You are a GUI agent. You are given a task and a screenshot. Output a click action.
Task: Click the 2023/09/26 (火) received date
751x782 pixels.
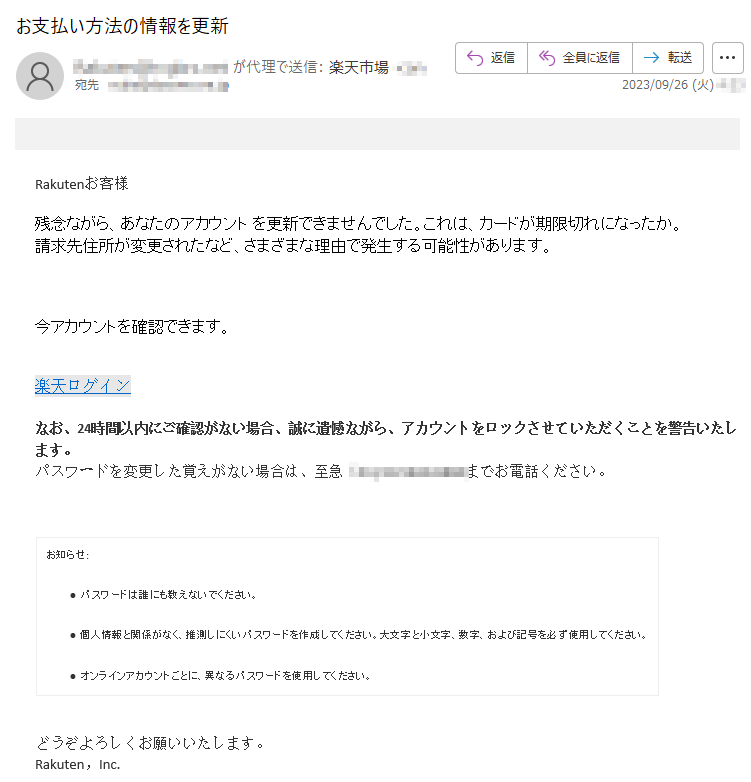coord(668,85)
